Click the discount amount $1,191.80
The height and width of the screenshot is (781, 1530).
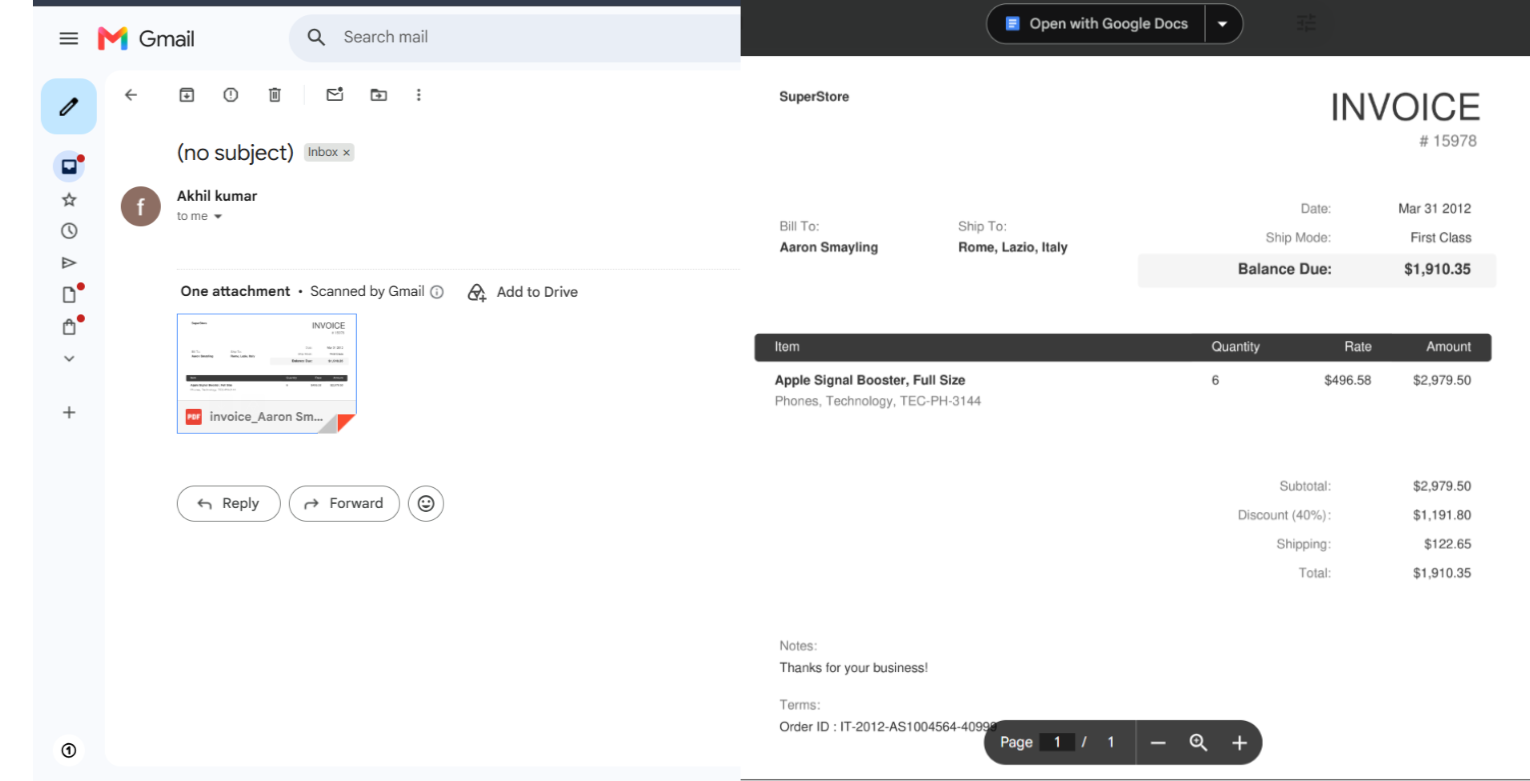click(1442, 515)
